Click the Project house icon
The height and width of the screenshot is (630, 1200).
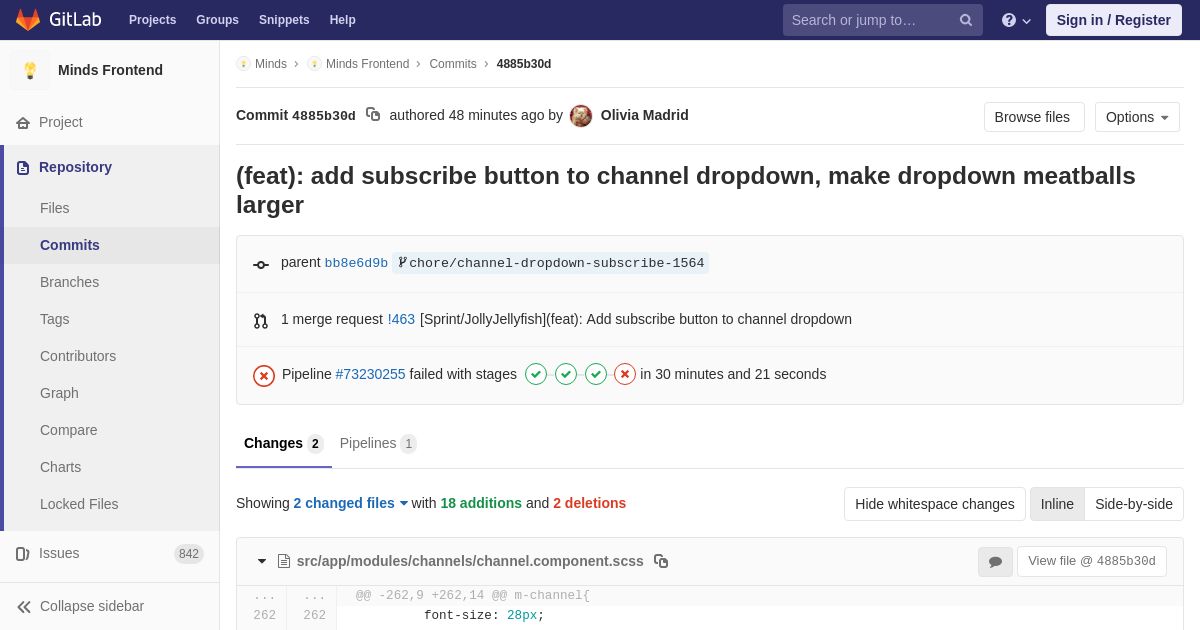(x=23, y=123)
